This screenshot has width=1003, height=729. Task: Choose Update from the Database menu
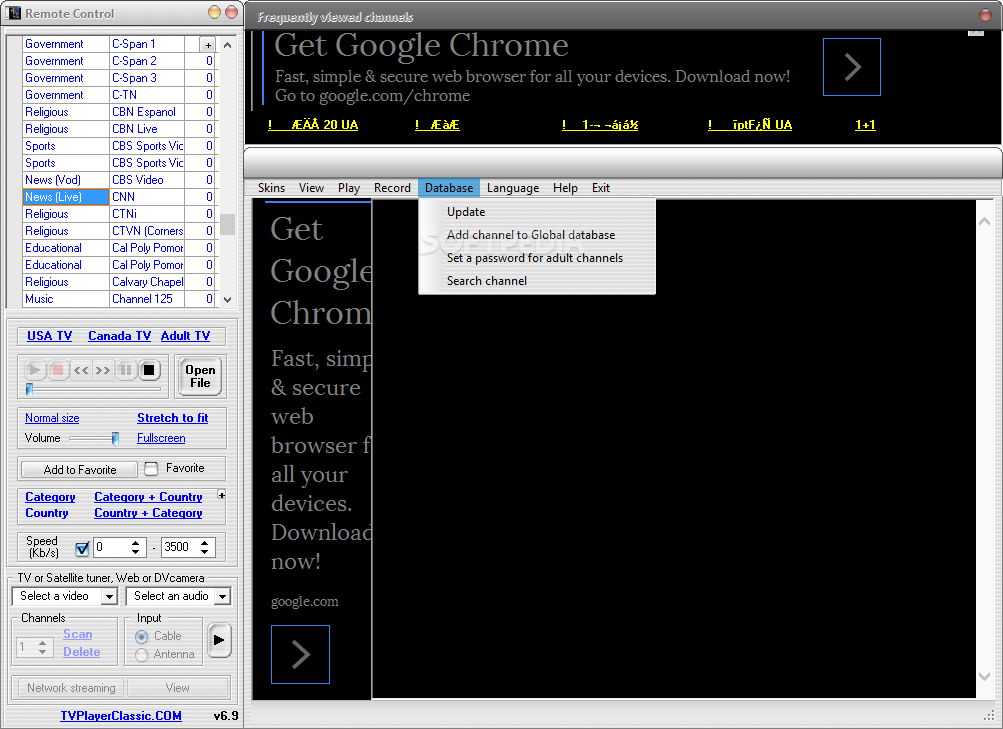[537, 212]
